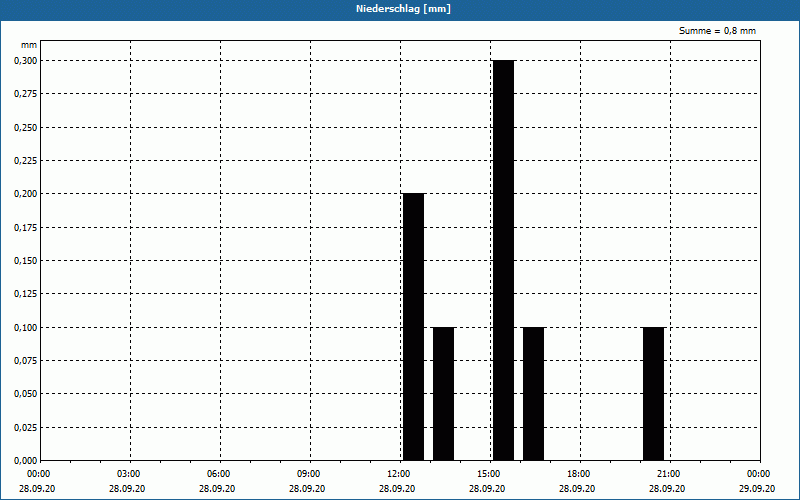The width and height of the screenshot is (800, 500).
Task: Click the 0,175 y-axis label
Action: tap(26, 228)
